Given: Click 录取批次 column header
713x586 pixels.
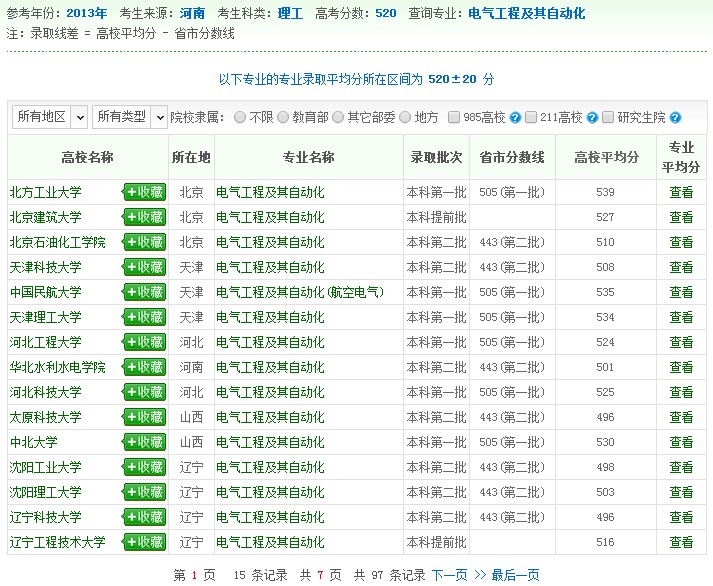Looking at the screenshot, I should (437, 157).
